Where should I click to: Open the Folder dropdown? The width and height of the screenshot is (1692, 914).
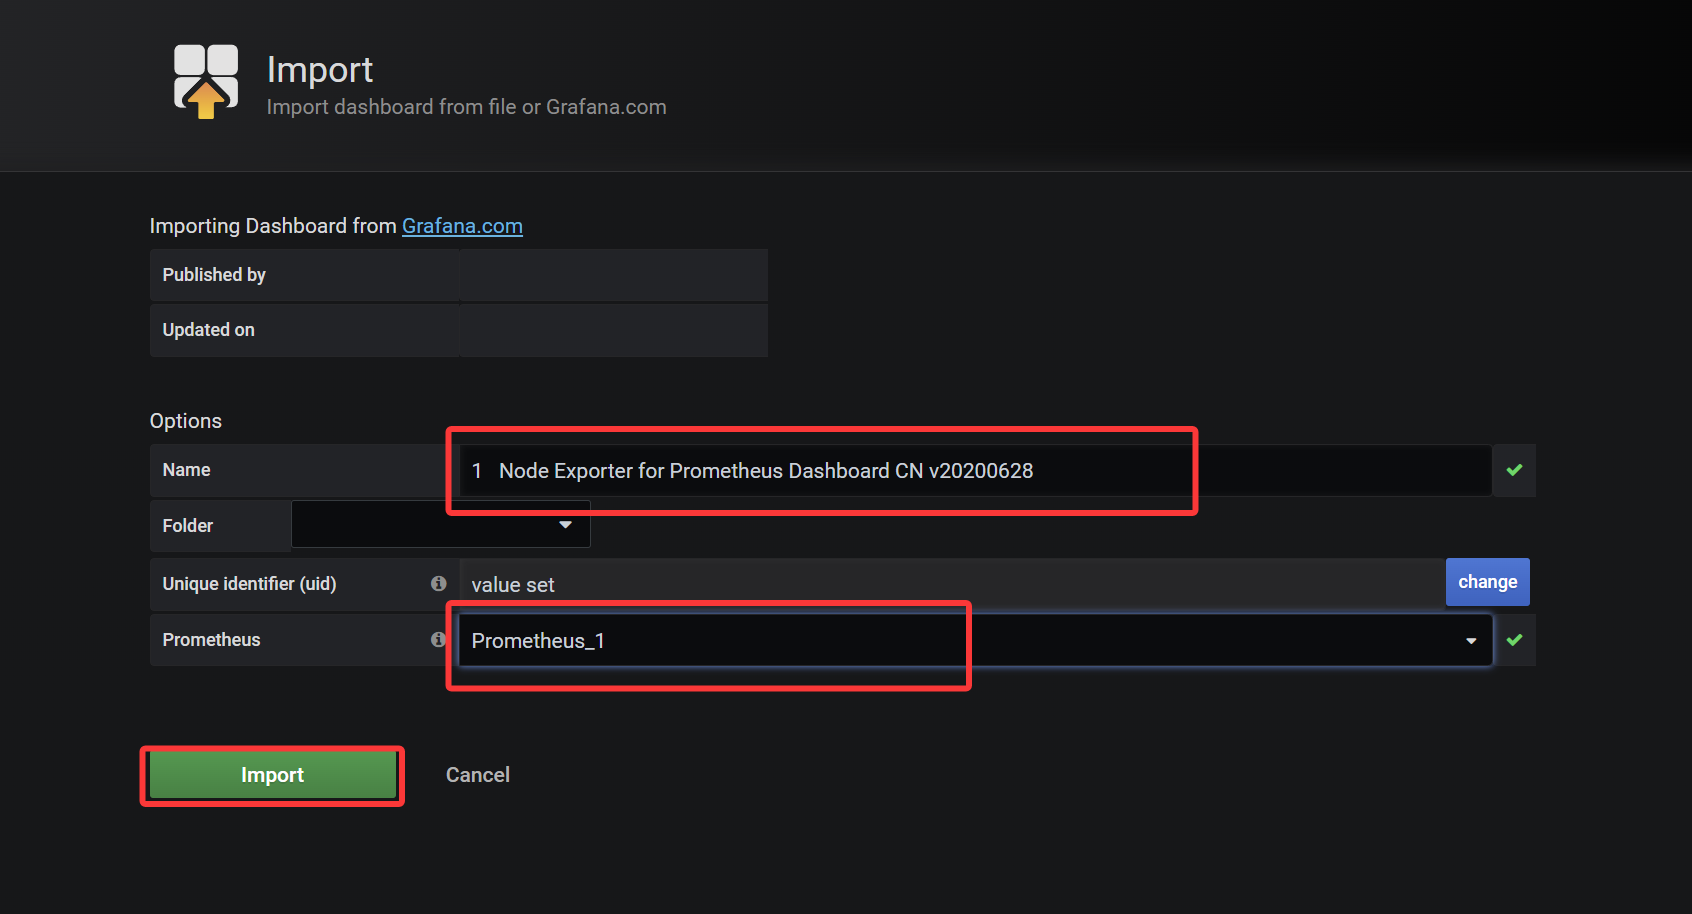coord(441,525)
